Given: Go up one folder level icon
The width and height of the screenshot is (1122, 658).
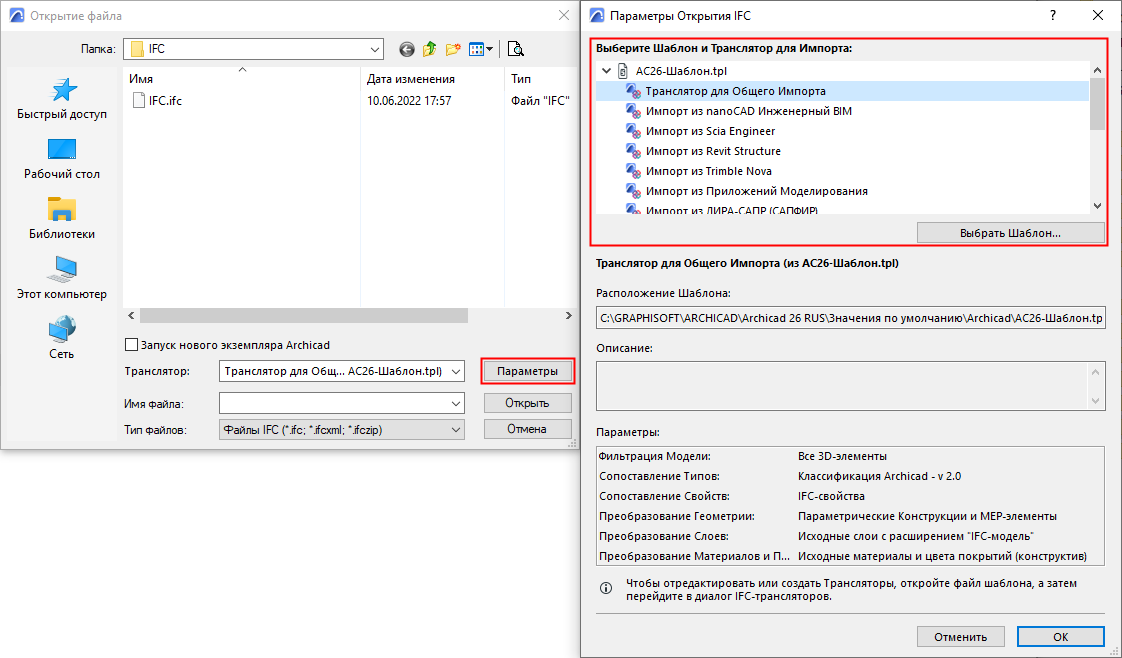Looking at the screenshot, I should 429,49.
